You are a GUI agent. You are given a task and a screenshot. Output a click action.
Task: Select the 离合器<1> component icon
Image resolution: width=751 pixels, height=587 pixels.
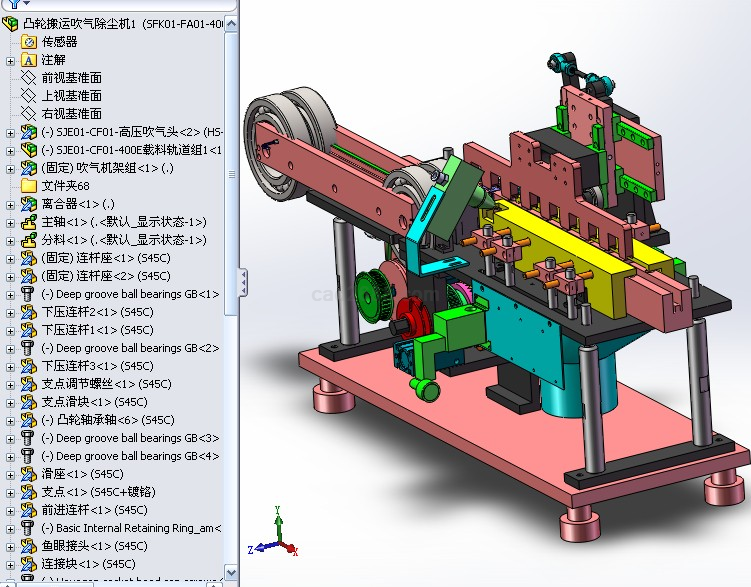click(28, 203)
